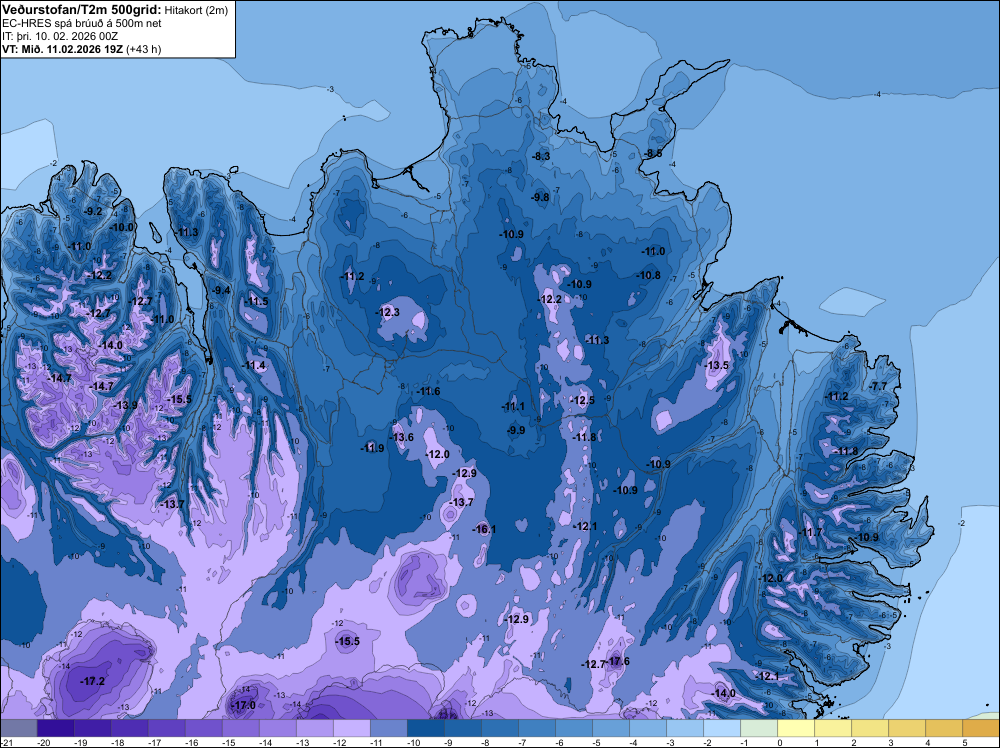Click the -13.9 temperature value on map
This screenshot has width=1000, height=748.
tap(125, 405)
